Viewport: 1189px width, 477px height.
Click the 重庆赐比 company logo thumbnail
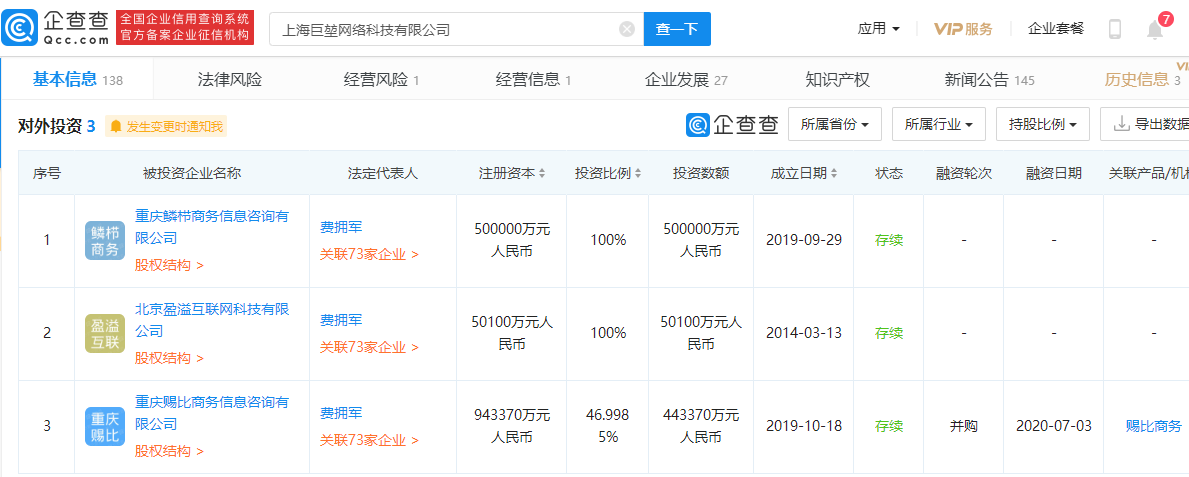105,425
